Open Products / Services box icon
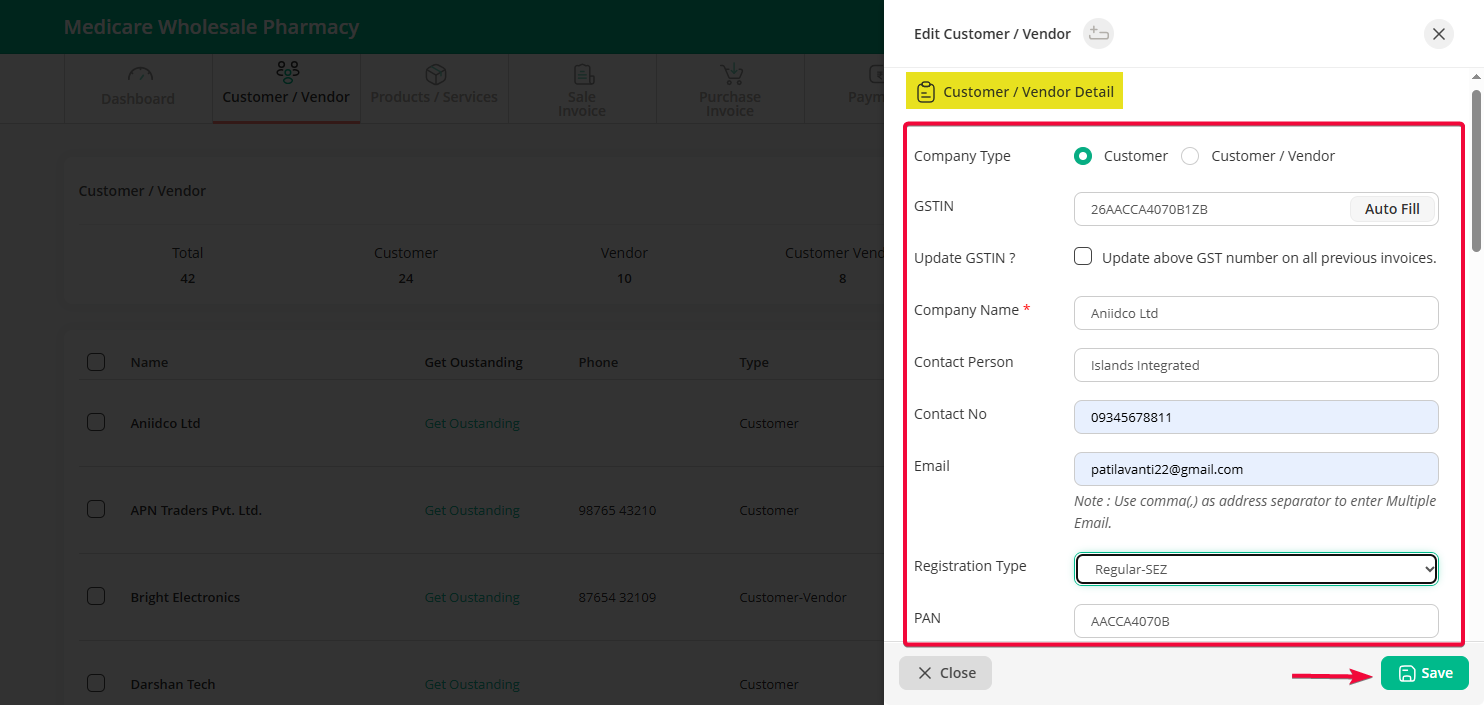The width and height of the screenshot is (1484, 705). (x=435, y=75)
